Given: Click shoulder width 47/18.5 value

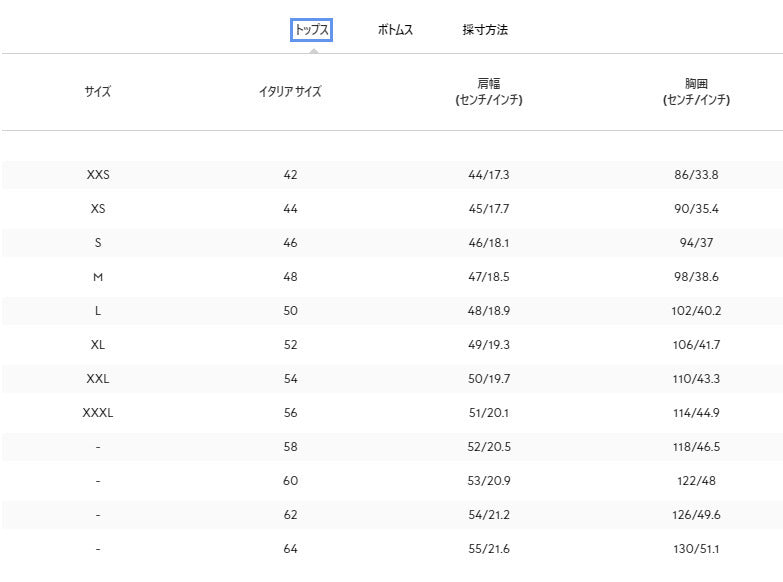Looking at the screenshot, I should pos(489,277).
